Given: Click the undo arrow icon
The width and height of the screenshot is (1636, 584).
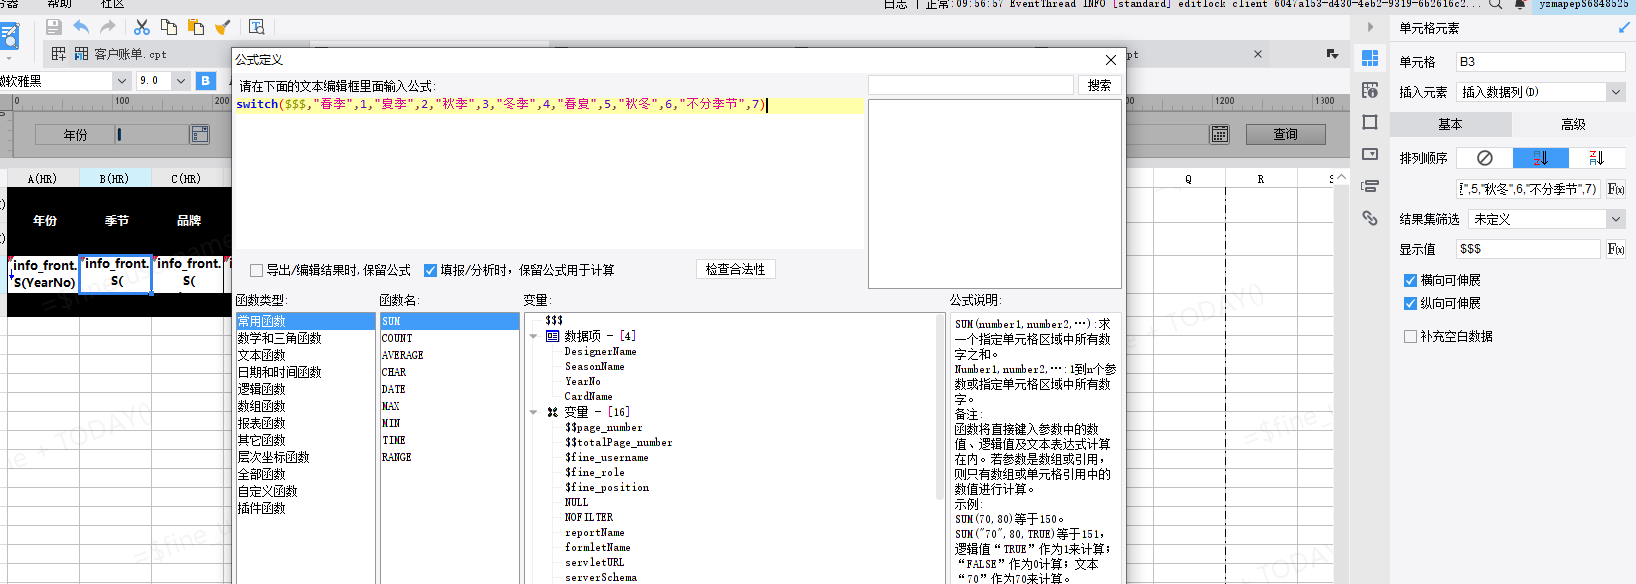Looking at the screenshot, I should click(81, 27).
